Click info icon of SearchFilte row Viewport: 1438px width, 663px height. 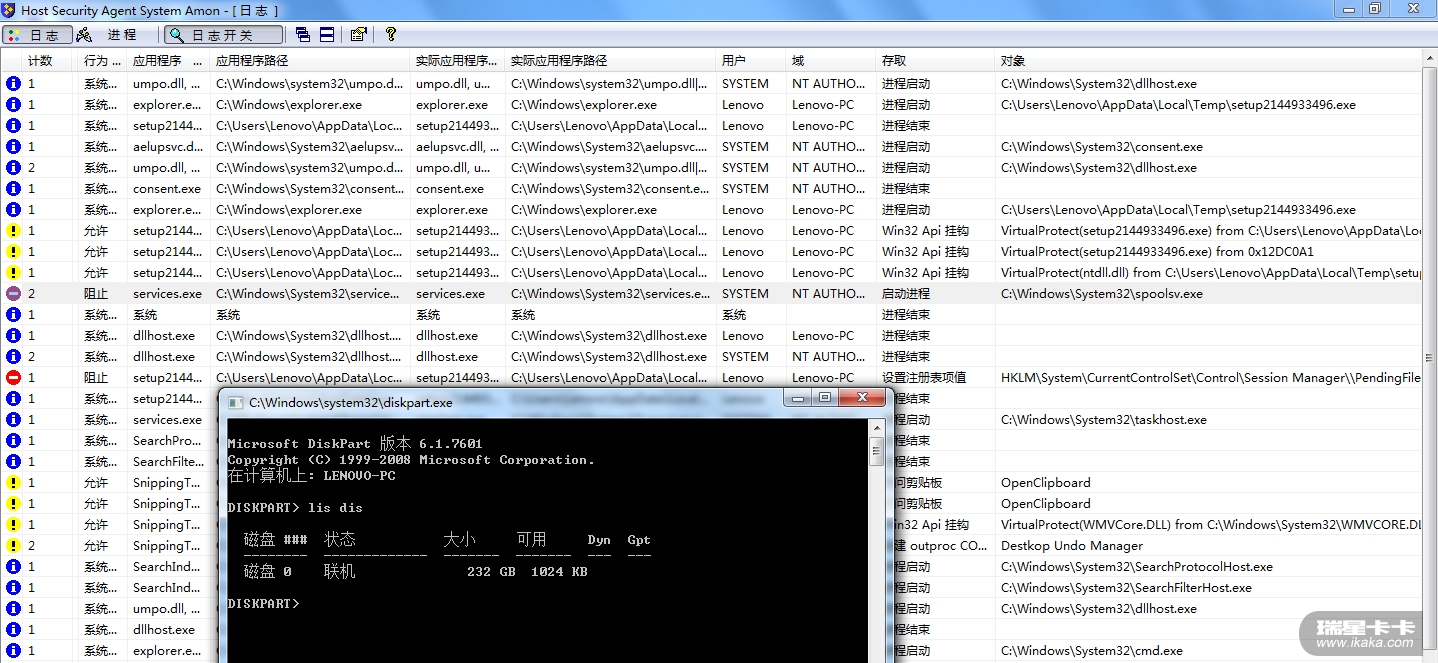[12, 462]
